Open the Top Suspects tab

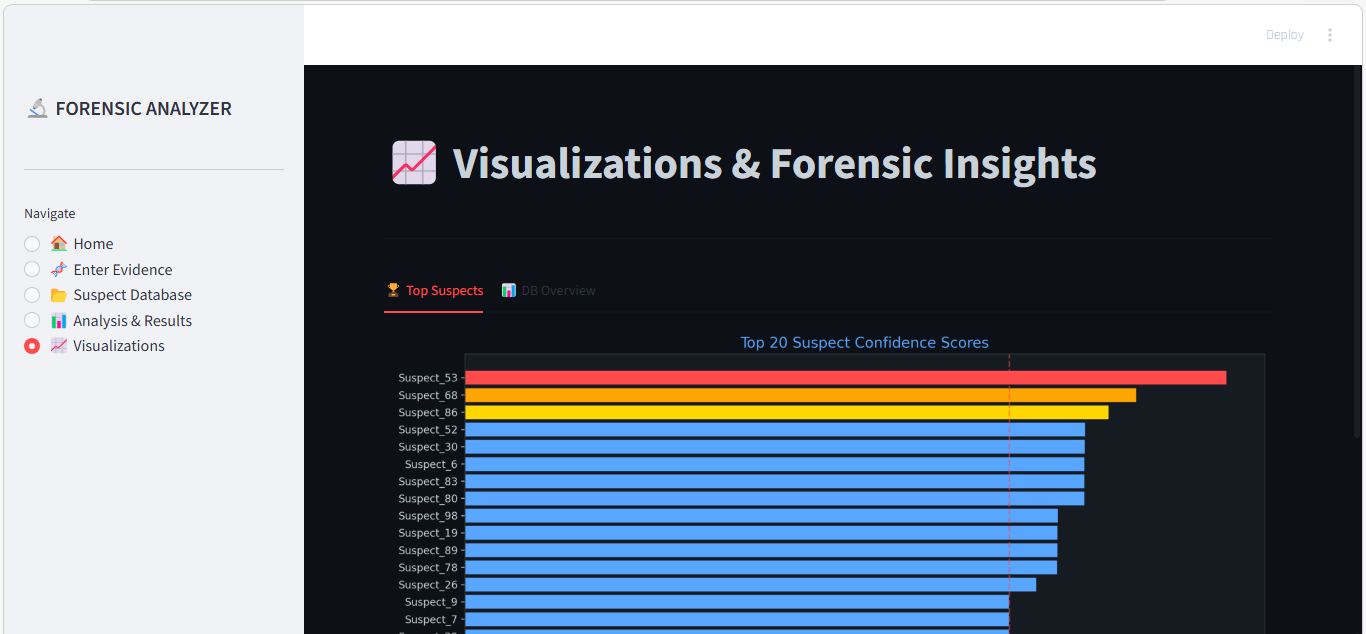434,291
